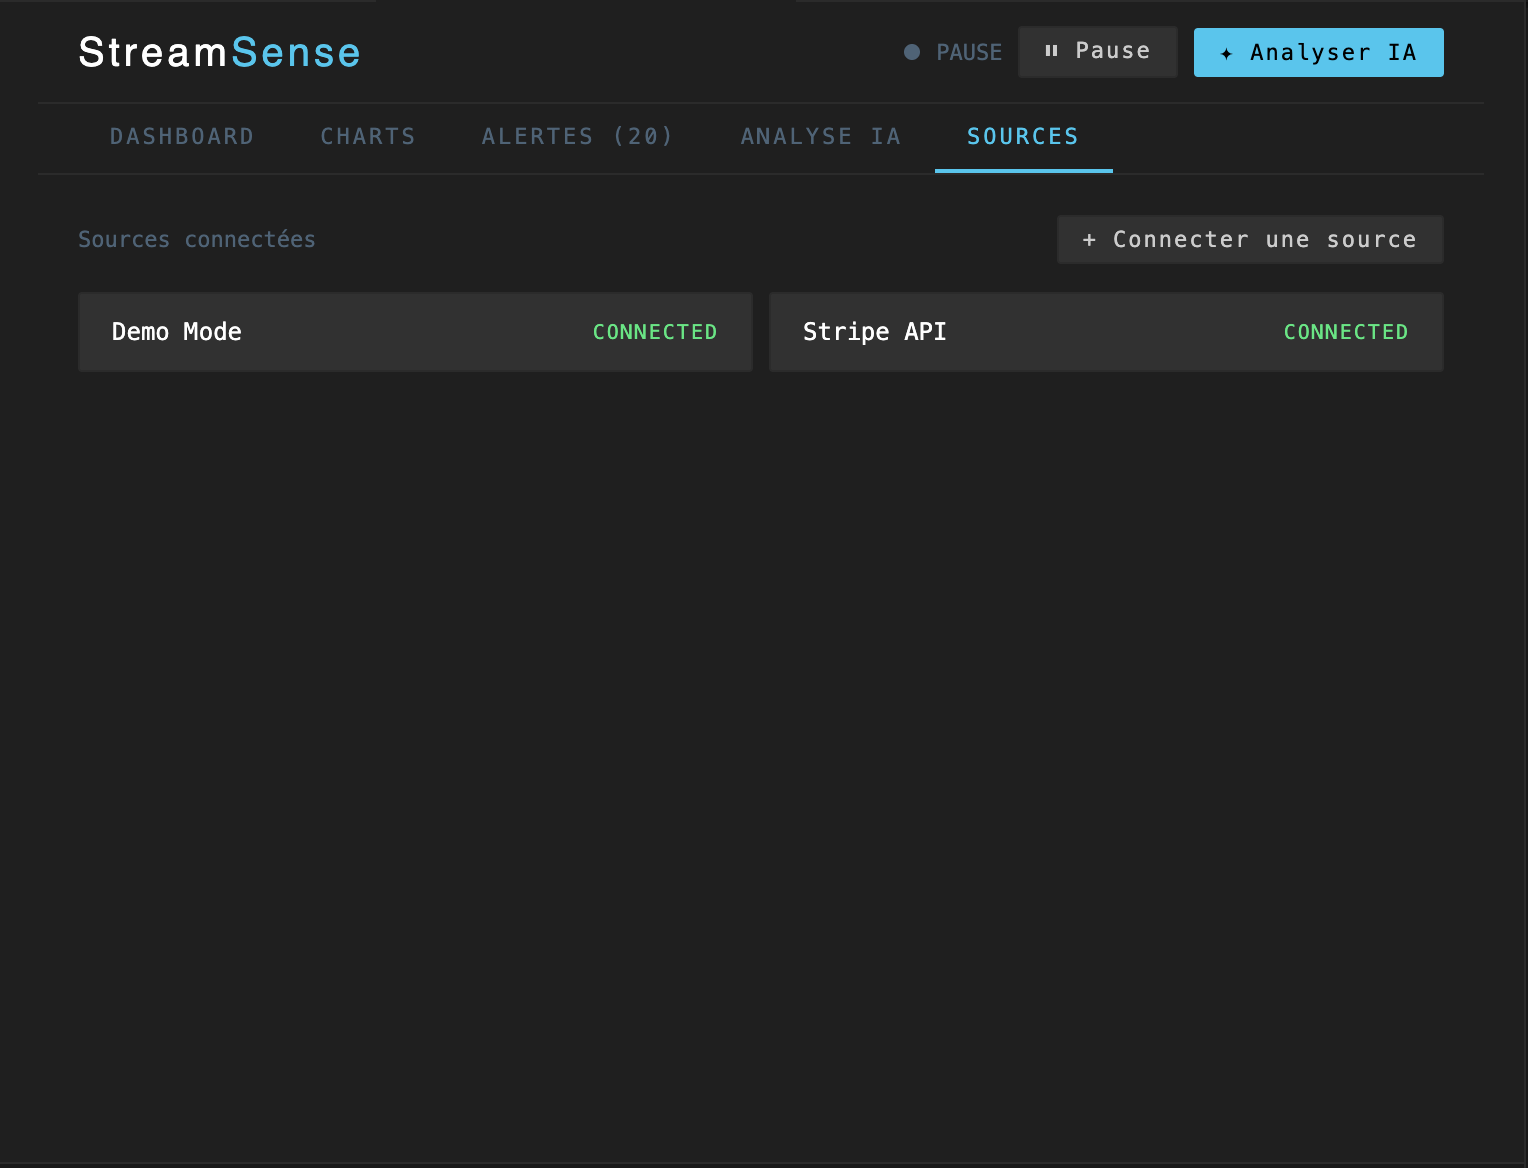The image size is (1528, 1168).
Task: Switch to the DASHBOARD tab
Action: click(182, 136)
